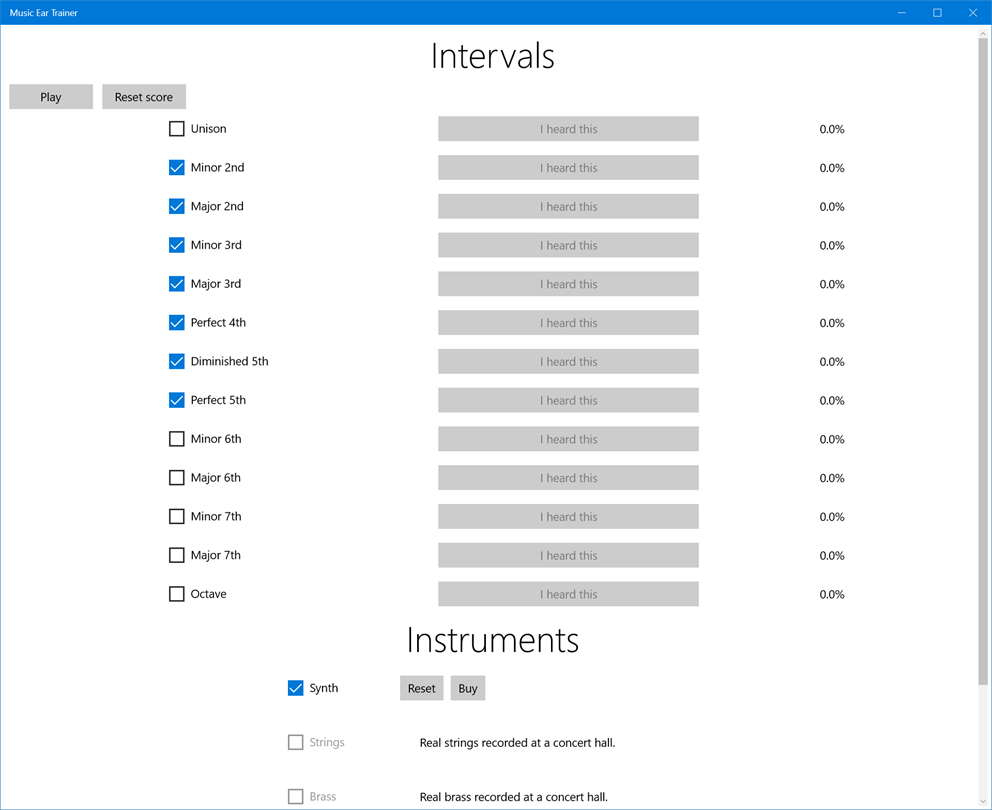Image resolution: width=992 pixels, height=810 pixels.
Task: Toggle the Synth instrument checkbox
Action: click(x=296, y=688)
